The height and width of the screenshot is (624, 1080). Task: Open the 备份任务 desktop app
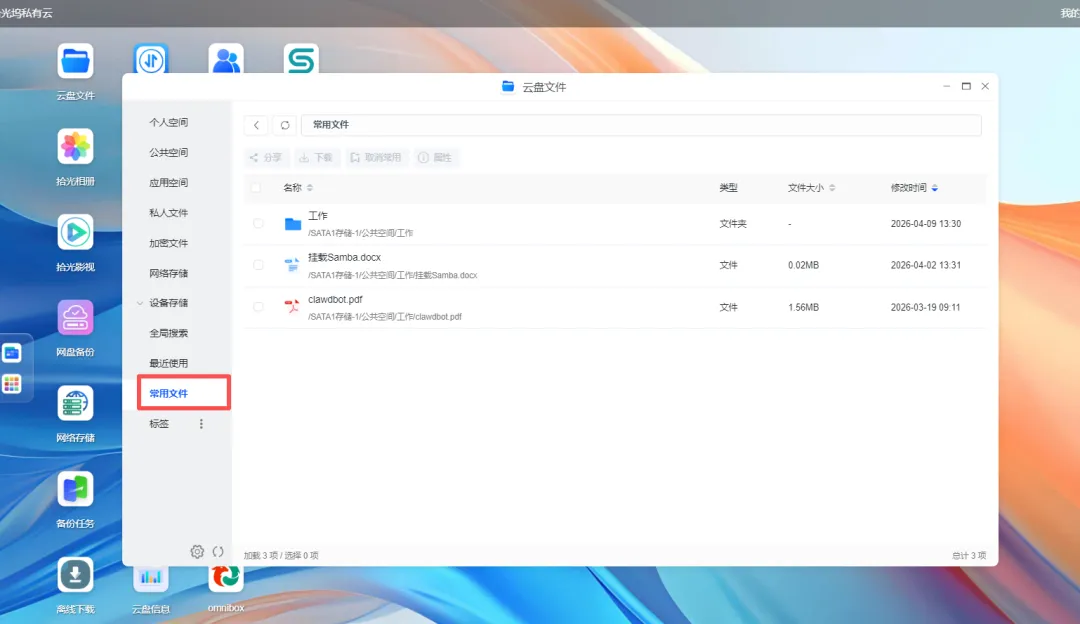tap(75, 490)
